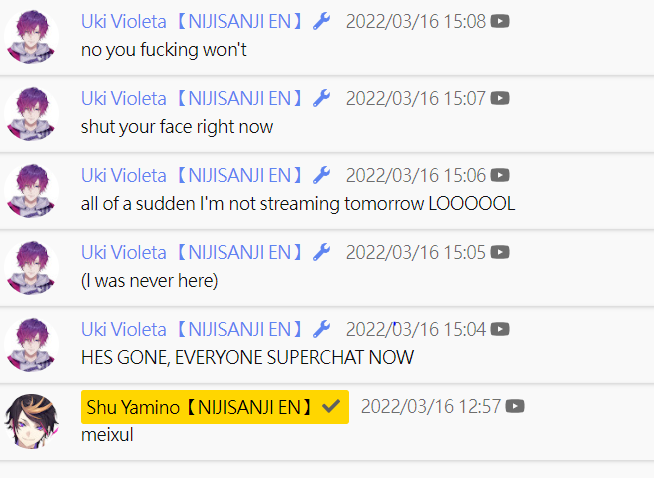Open YouTube icon next to 15:05 message

click(x=500, y=252)
